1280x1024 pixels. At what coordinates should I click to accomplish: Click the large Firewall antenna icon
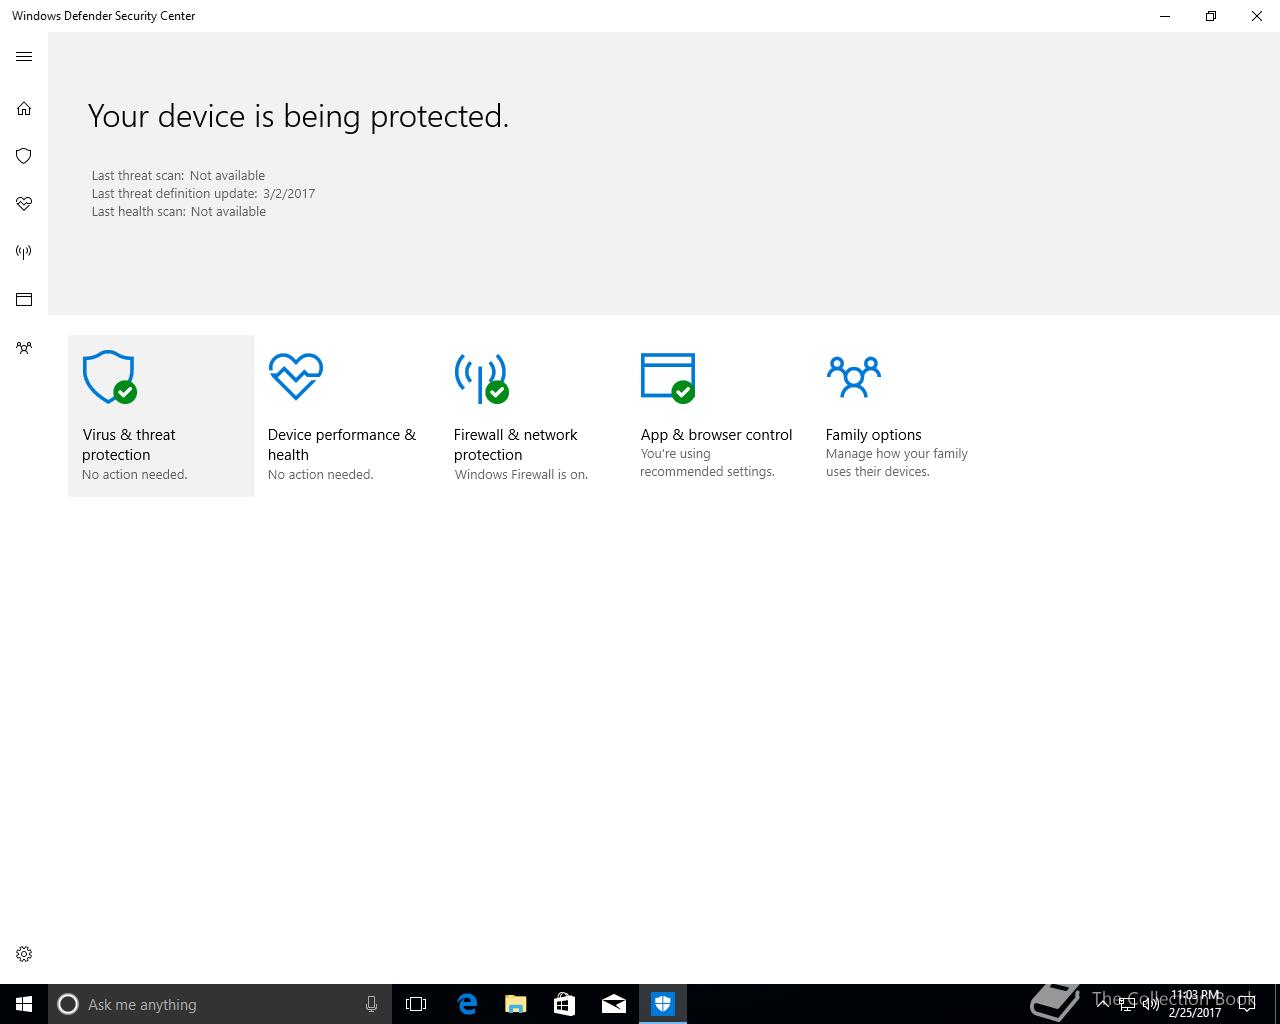[482, 378]
